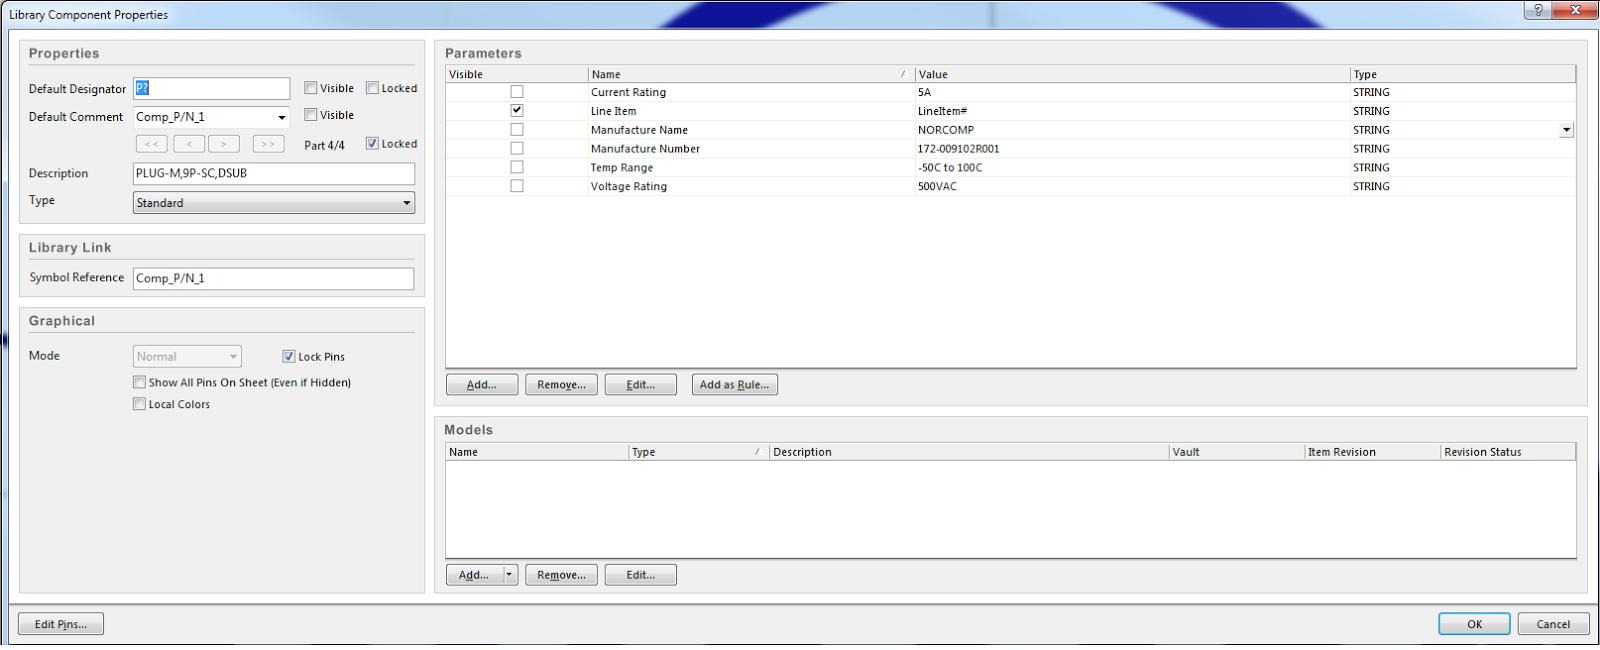The image size is (1600, 650).
Task: Click the help question mark button
Action: [x=1538, y=10]
